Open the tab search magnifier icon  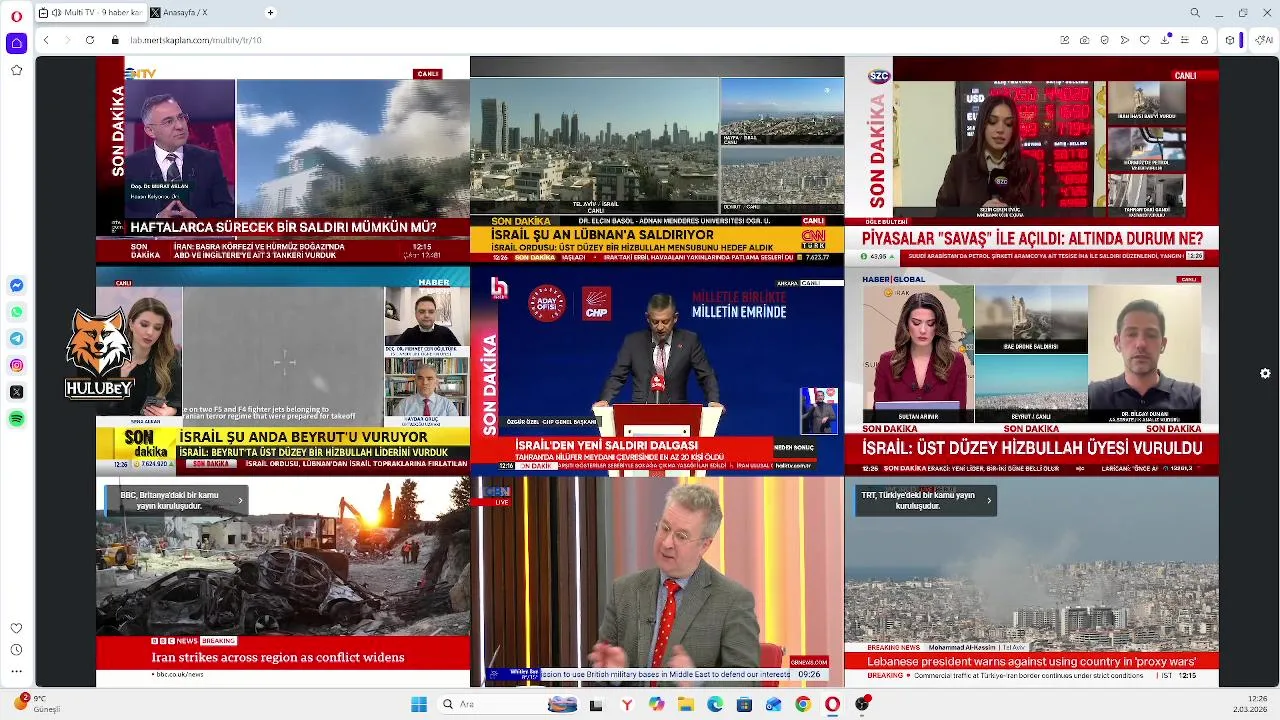[1195, 13]
